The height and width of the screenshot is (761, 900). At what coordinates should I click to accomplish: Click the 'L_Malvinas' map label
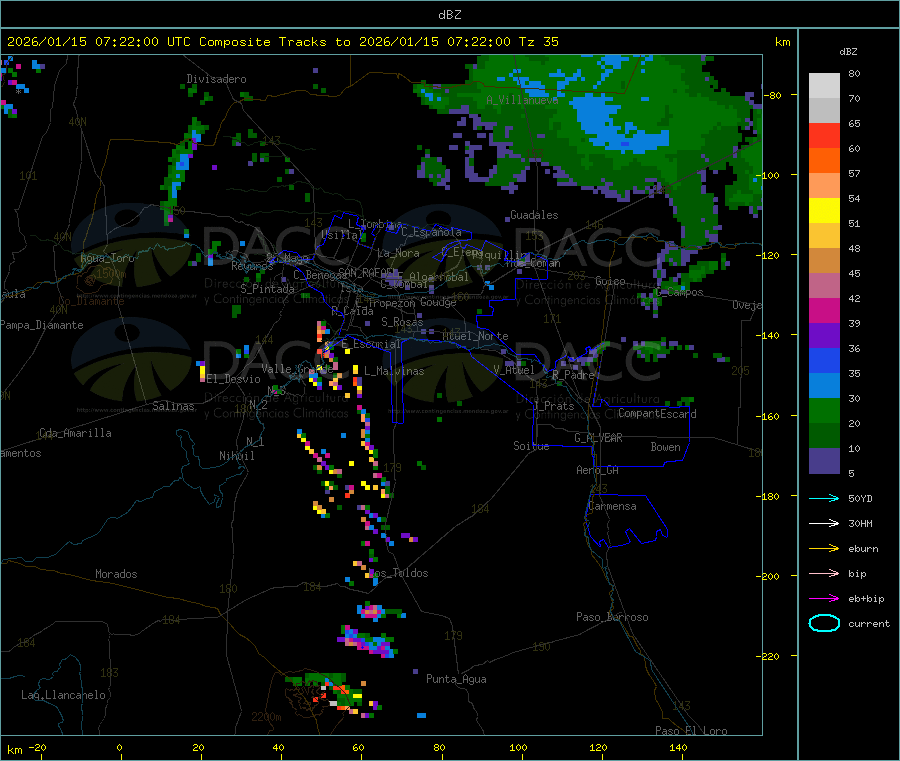point(394,371)
